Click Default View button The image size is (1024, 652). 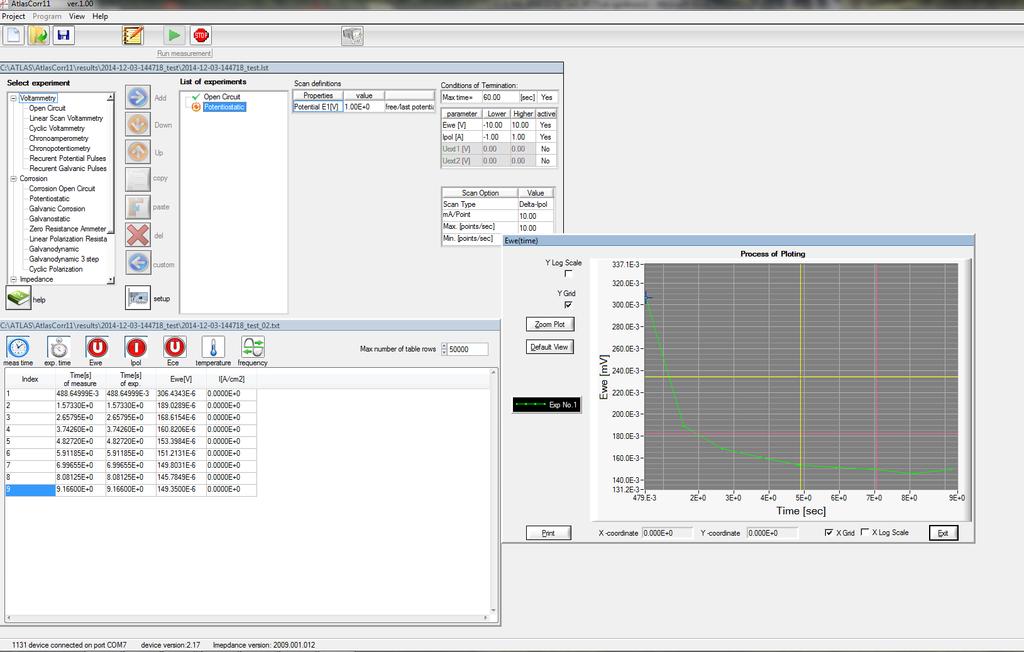click(x=550, y=347)
